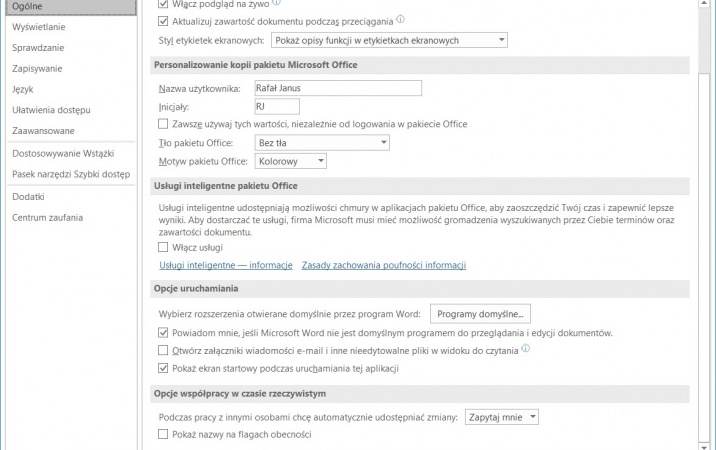The height and width of the screenshot is (450, 716).
Task: Enable 'Zawsze używaj tych wartości' checkbox
Action: [x=163, y=124]
